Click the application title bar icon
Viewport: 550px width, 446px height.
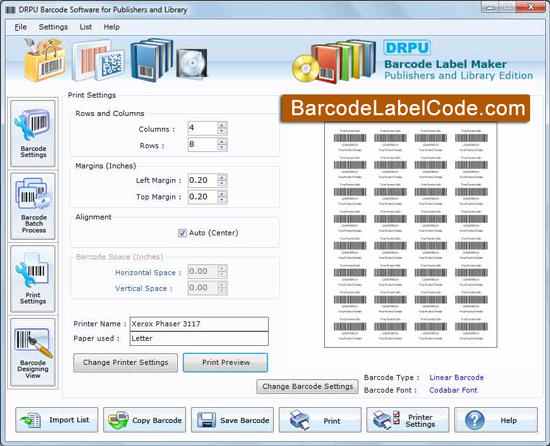[11, 10]
